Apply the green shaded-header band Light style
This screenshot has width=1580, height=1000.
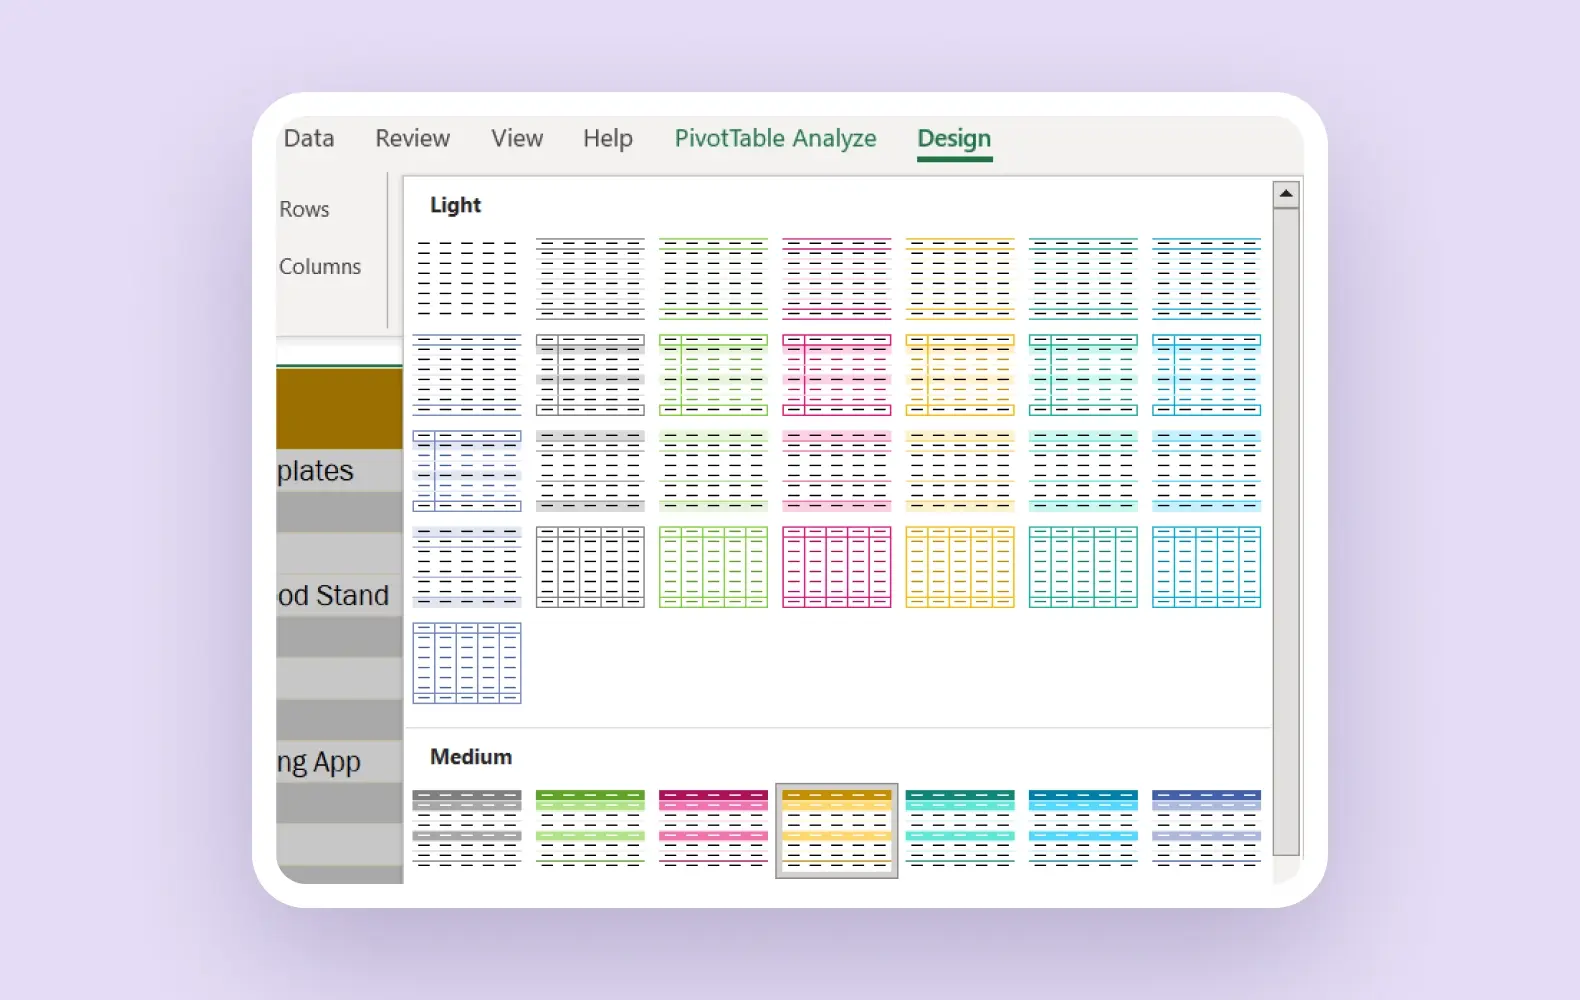coord(714,471)
